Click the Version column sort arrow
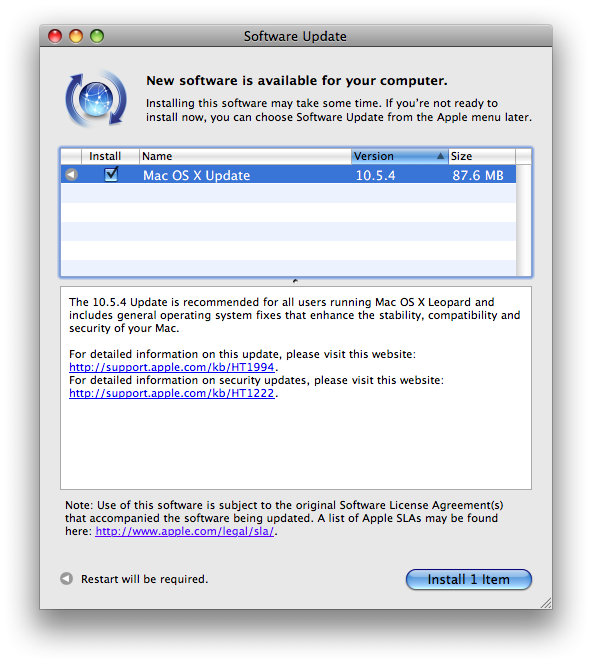Viewport: 592px width, 664px height. [x=440, y=156]
